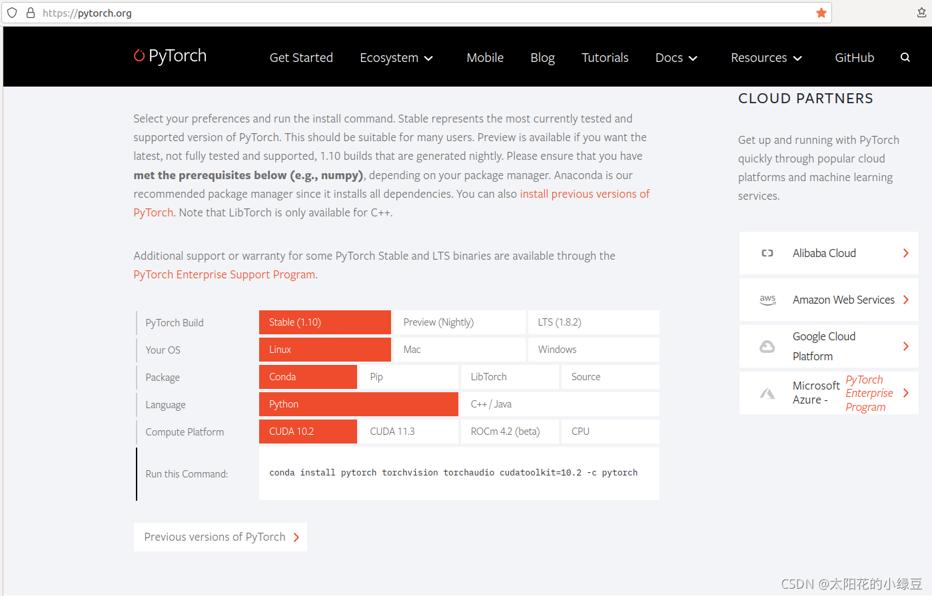Select the Pip package option
Screen dimensions: 932x596
[x=409, y=377]
